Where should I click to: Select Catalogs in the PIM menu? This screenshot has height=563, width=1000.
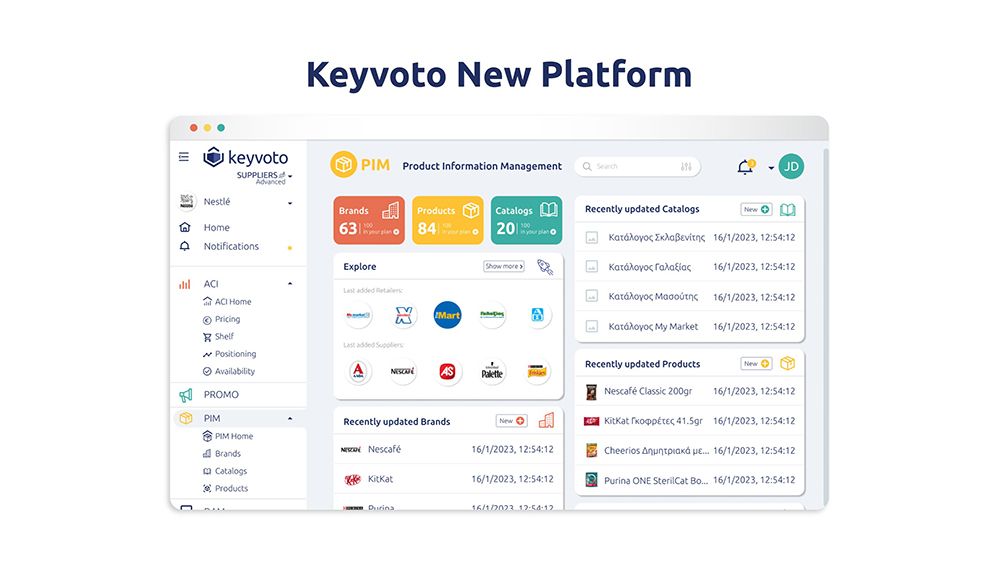[x=231, y=471]
